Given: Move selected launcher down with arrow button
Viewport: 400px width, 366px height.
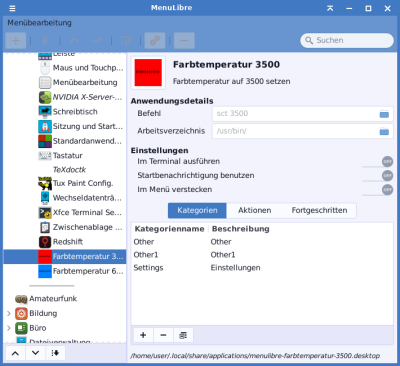Looking at the screenshot, I should 35,353.
